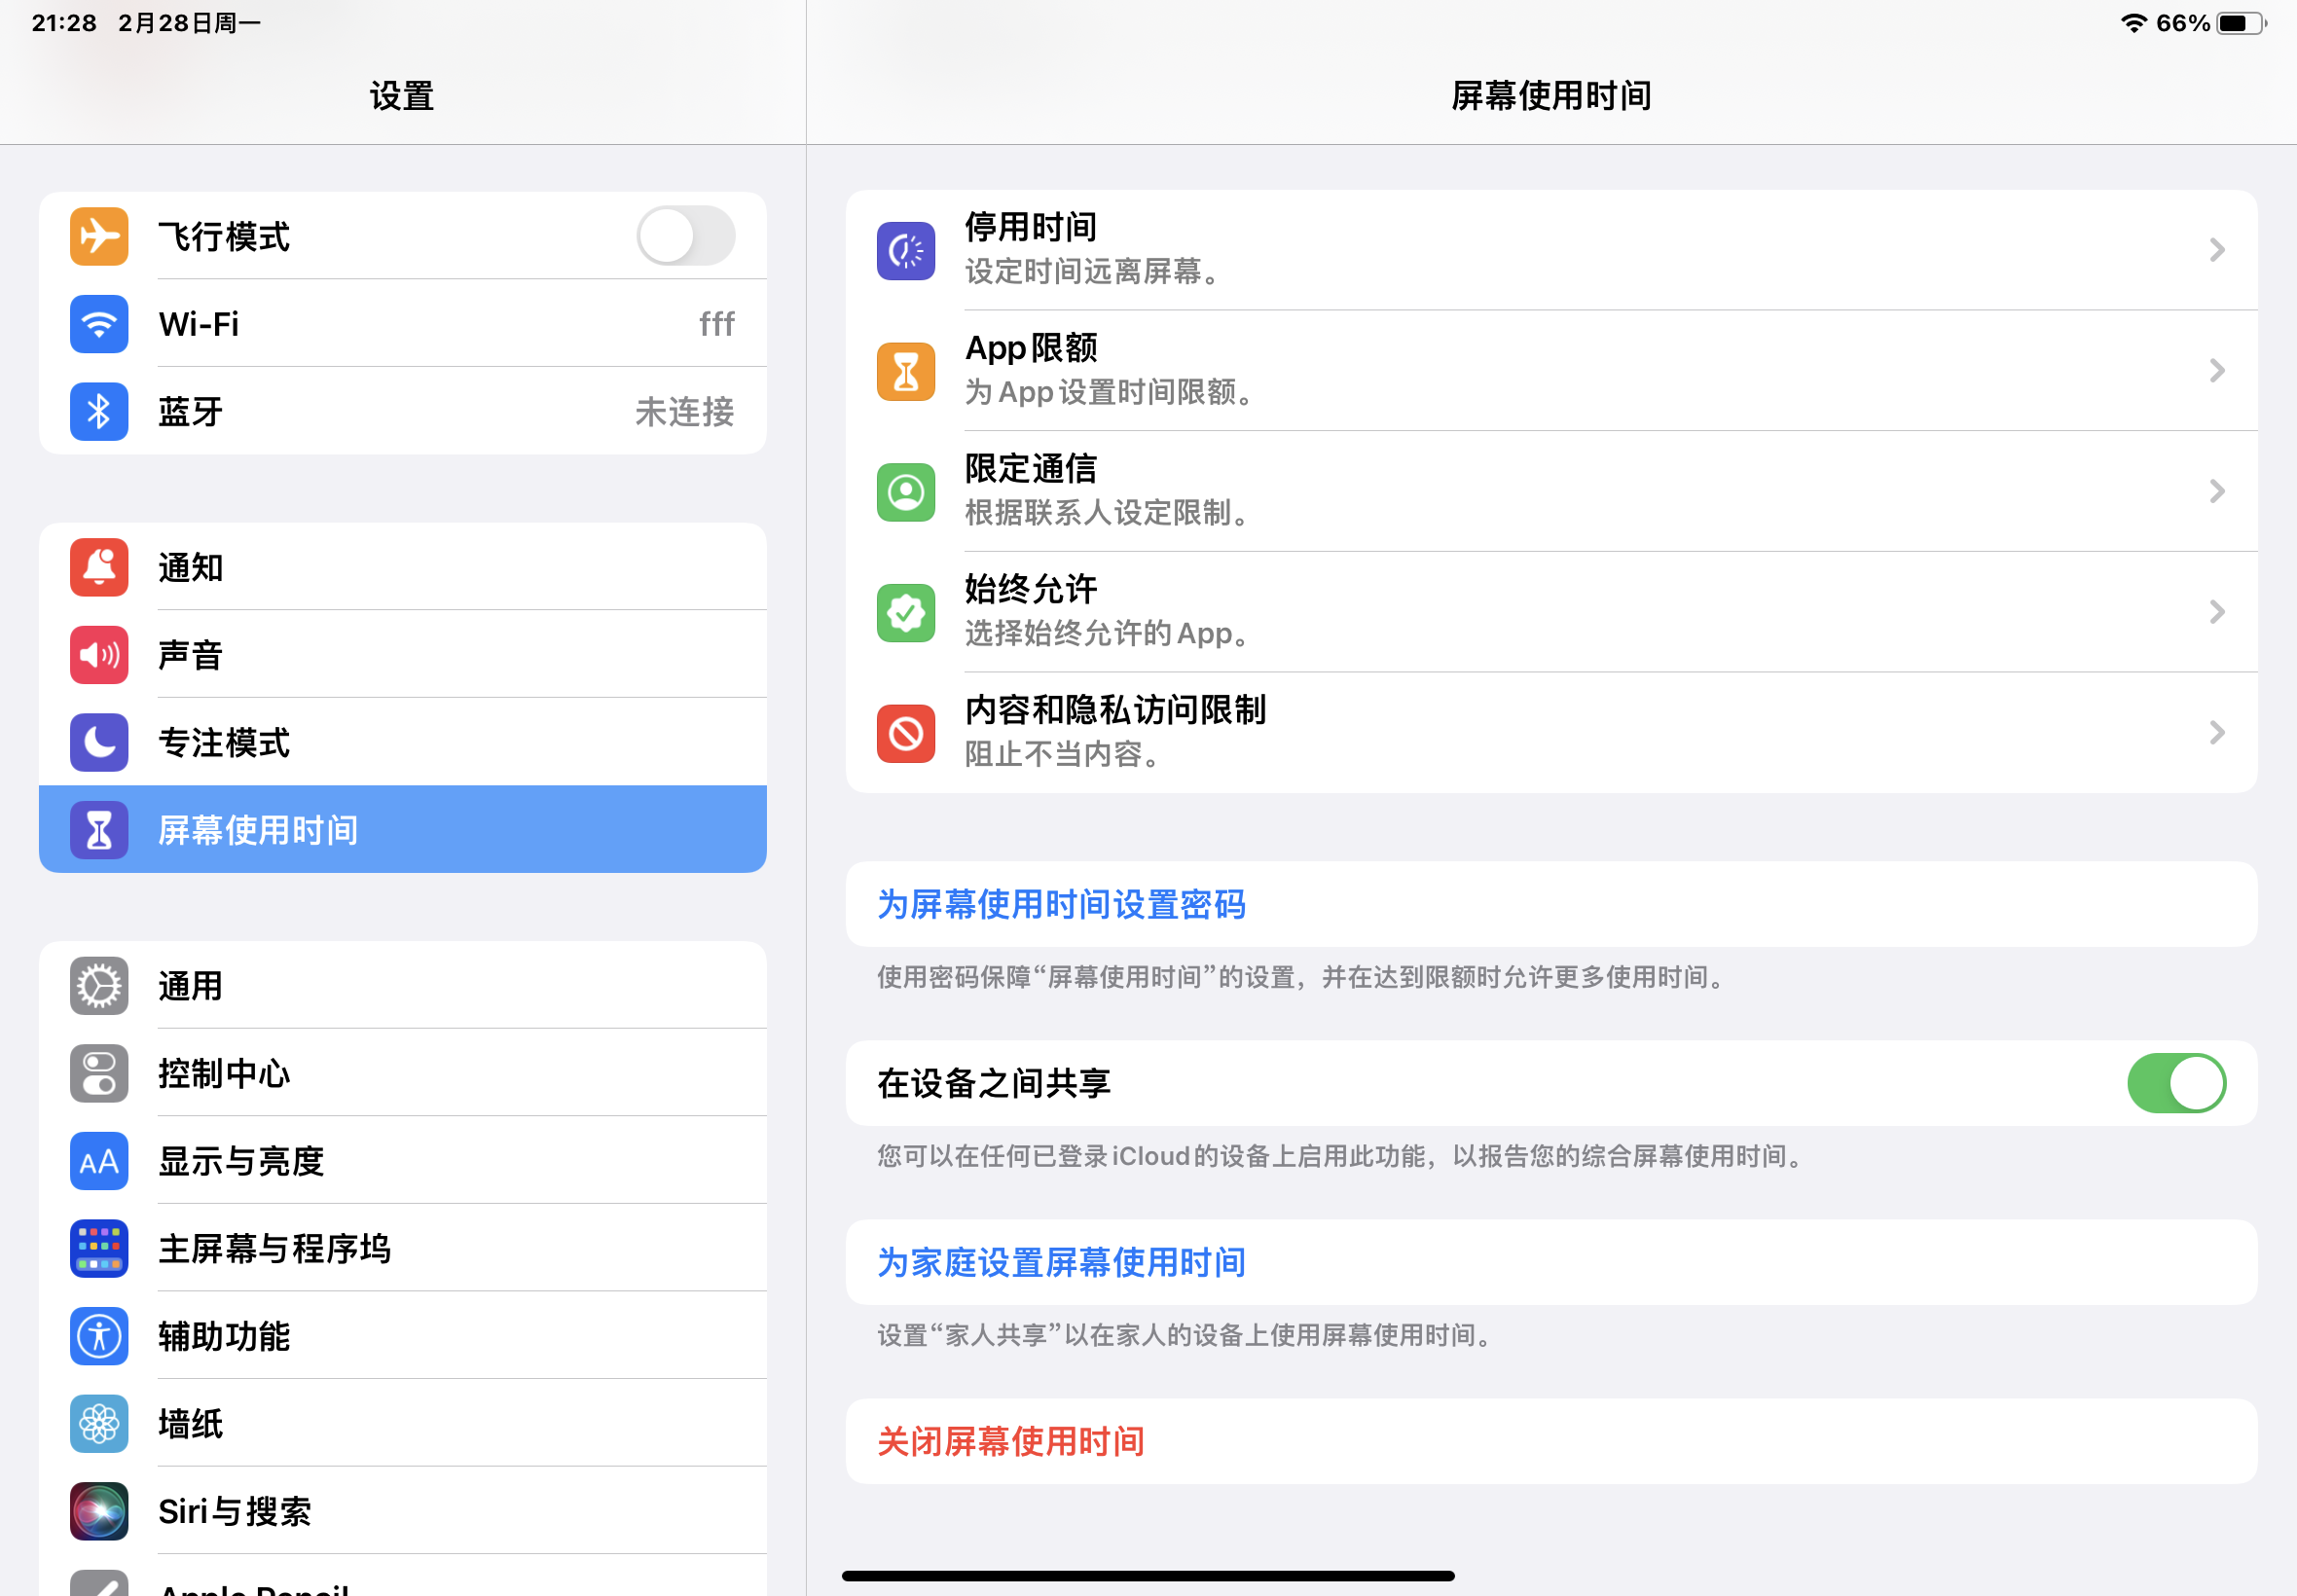This screenshot has width=2297, height=1596.
Task: Expand the Always Allowed (始终允许) chevron
Action: click(2216, 612)
